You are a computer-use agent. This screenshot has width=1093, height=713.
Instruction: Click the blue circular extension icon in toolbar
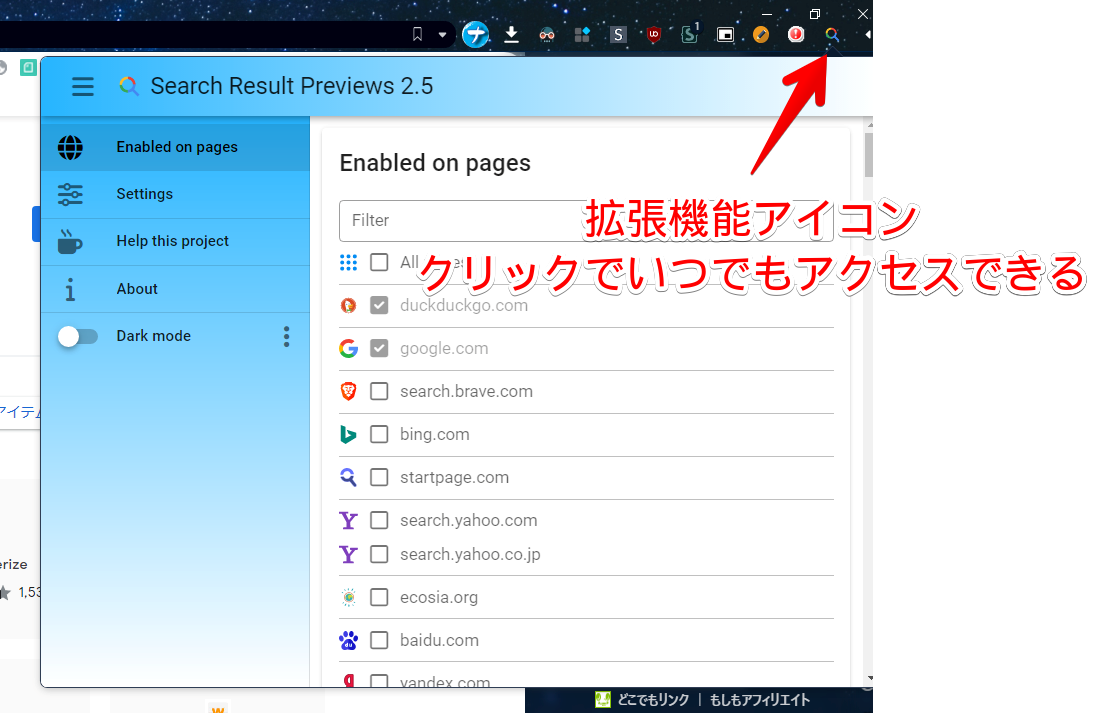point(475,34)
